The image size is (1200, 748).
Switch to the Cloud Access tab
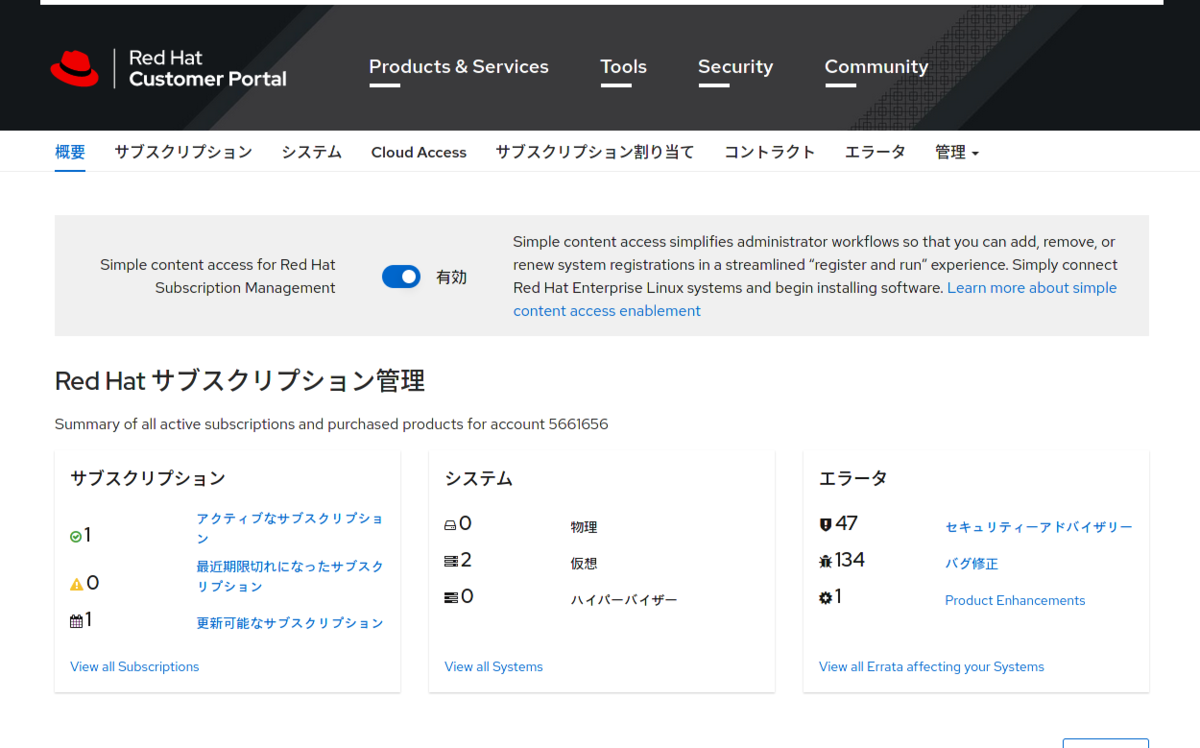pyautogui.click(x=419, y=152)
